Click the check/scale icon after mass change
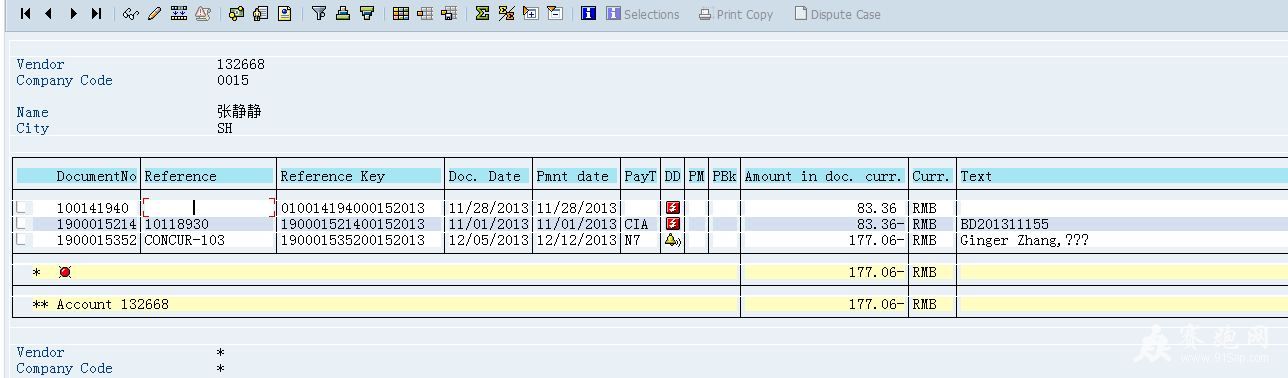The width and height of the screenshot is (1288, 378). [x=203, y=13]
